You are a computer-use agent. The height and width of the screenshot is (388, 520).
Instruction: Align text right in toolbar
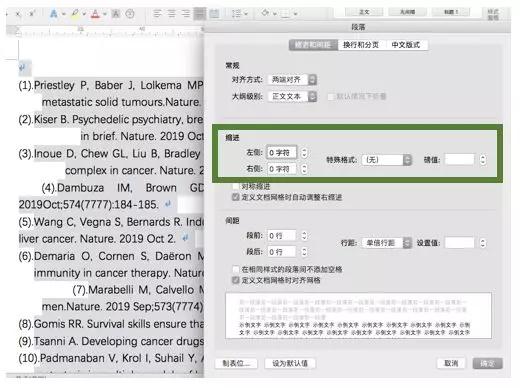[x=186, y=14]
